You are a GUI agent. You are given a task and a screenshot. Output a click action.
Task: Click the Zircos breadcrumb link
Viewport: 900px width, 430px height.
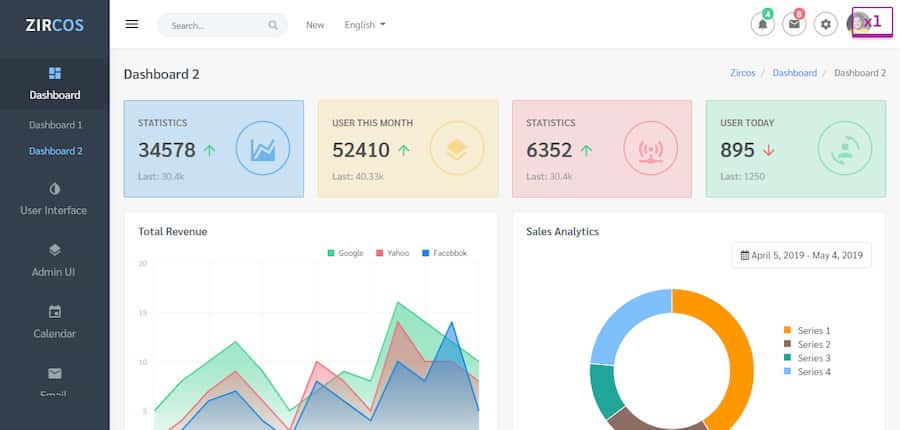[743, 73]
